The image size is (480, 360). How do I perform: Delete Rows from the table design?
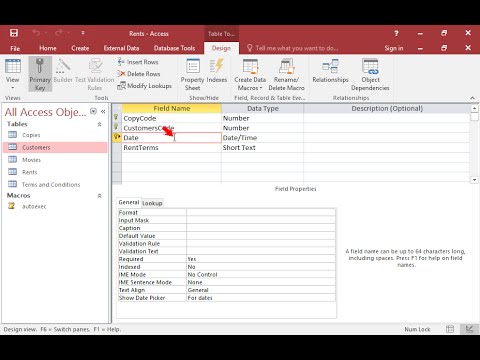coord(139,74)
